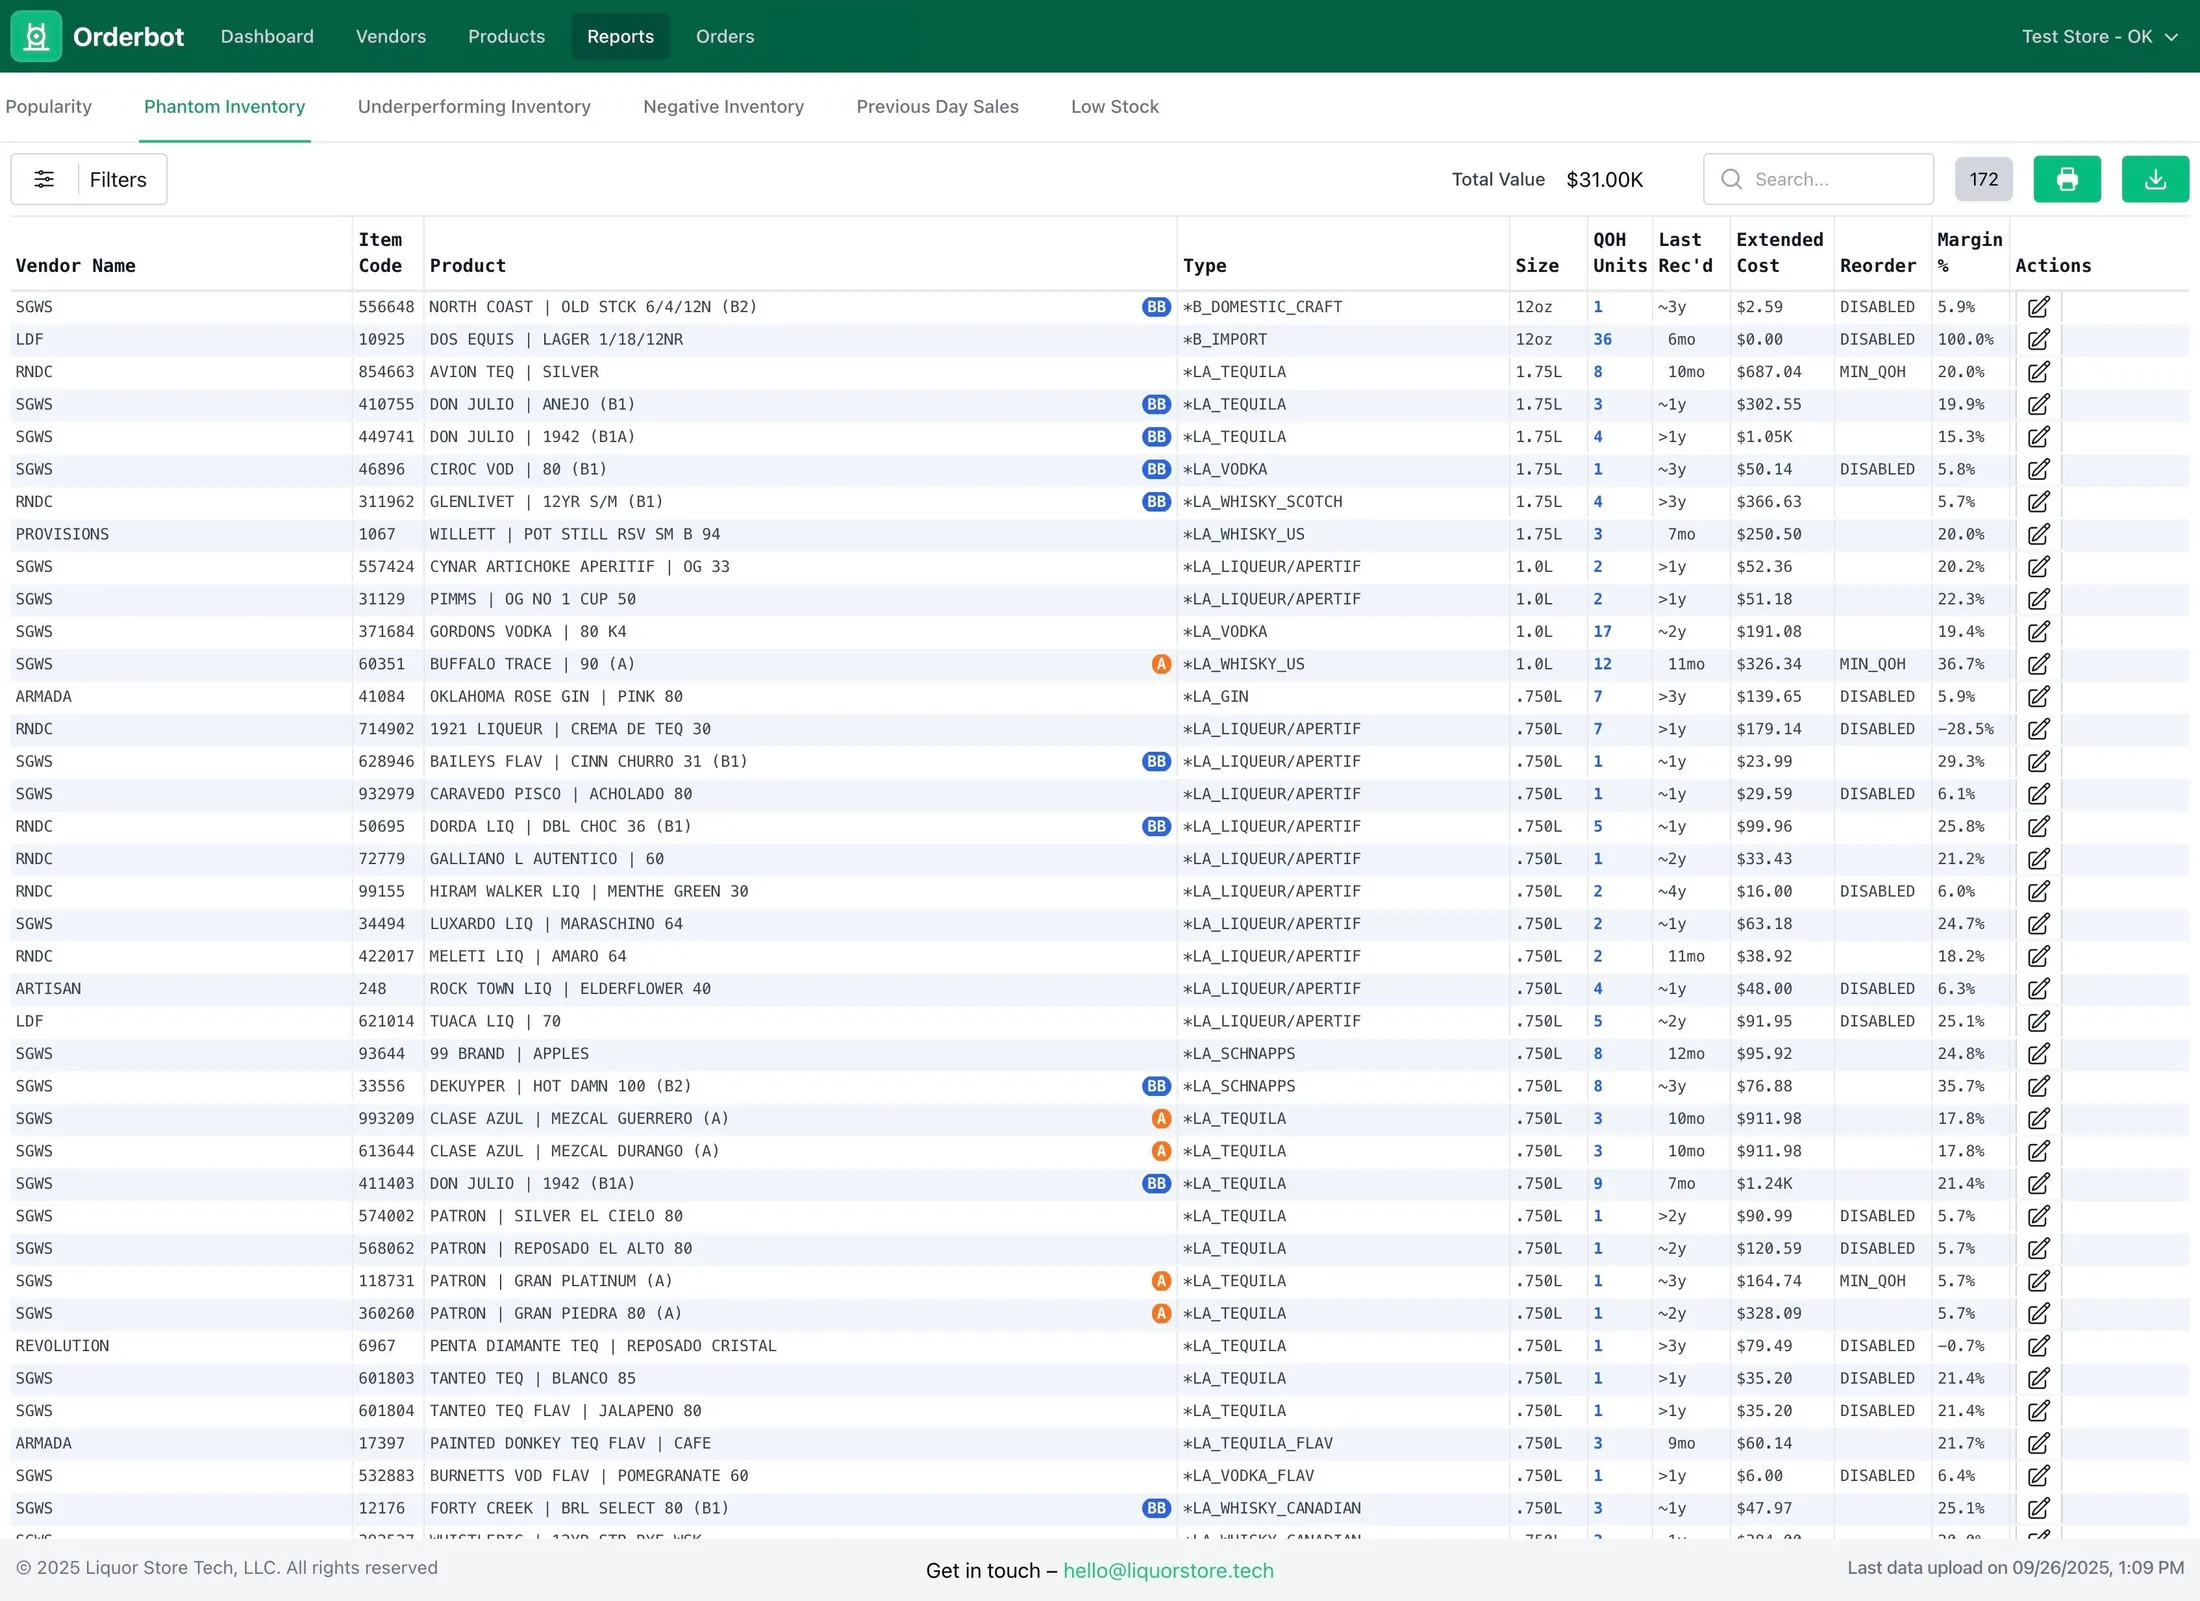Image resolution: width=2200 pixels, height=1601 pixels.
Task: Sort by Last Rec'd column header
Action: pyautogui.click(x=1685, y=253)
